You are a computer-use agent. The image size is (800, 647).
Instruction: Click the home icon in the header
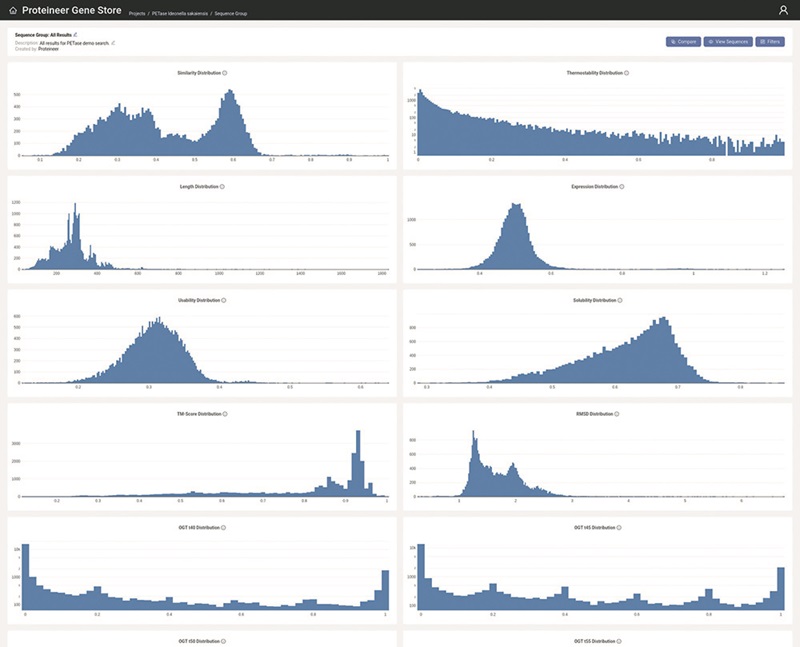coord(13,10)
